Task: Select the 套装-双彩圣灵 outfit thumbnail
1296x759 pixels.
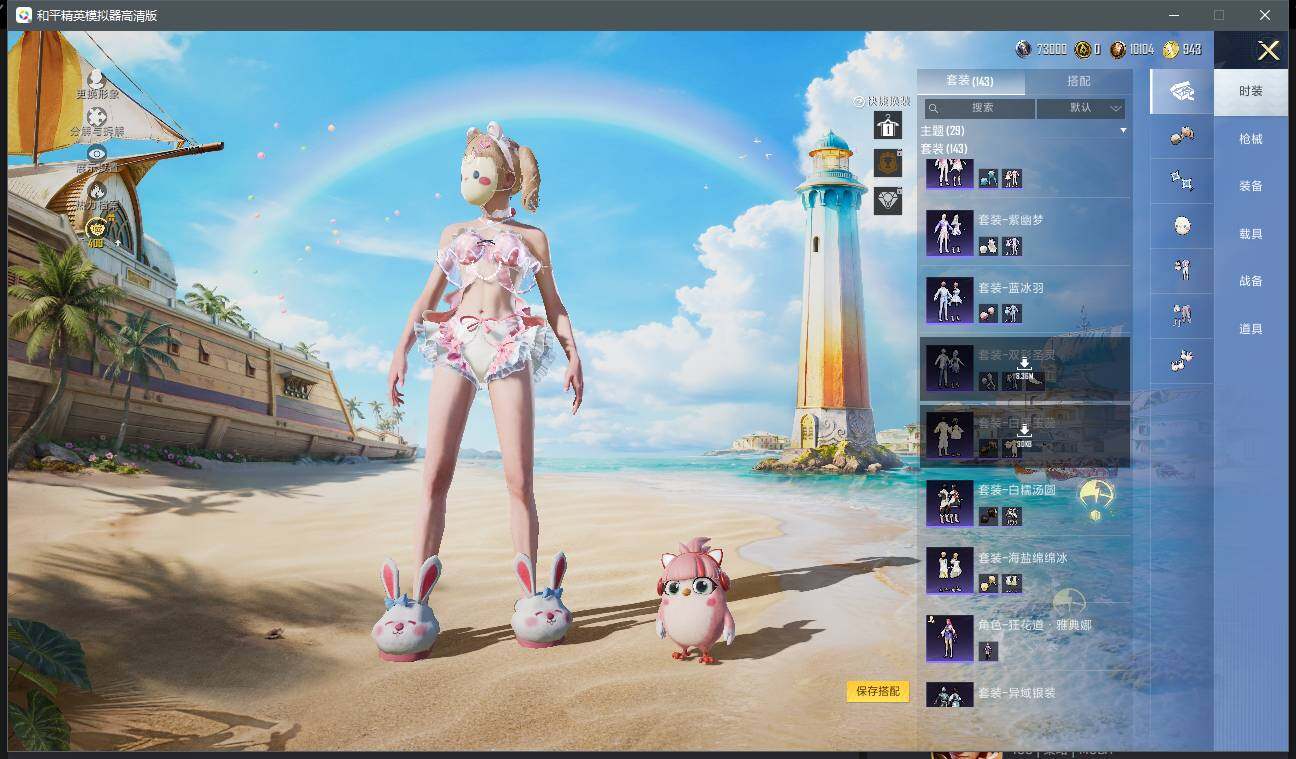Action: point(949,368)
